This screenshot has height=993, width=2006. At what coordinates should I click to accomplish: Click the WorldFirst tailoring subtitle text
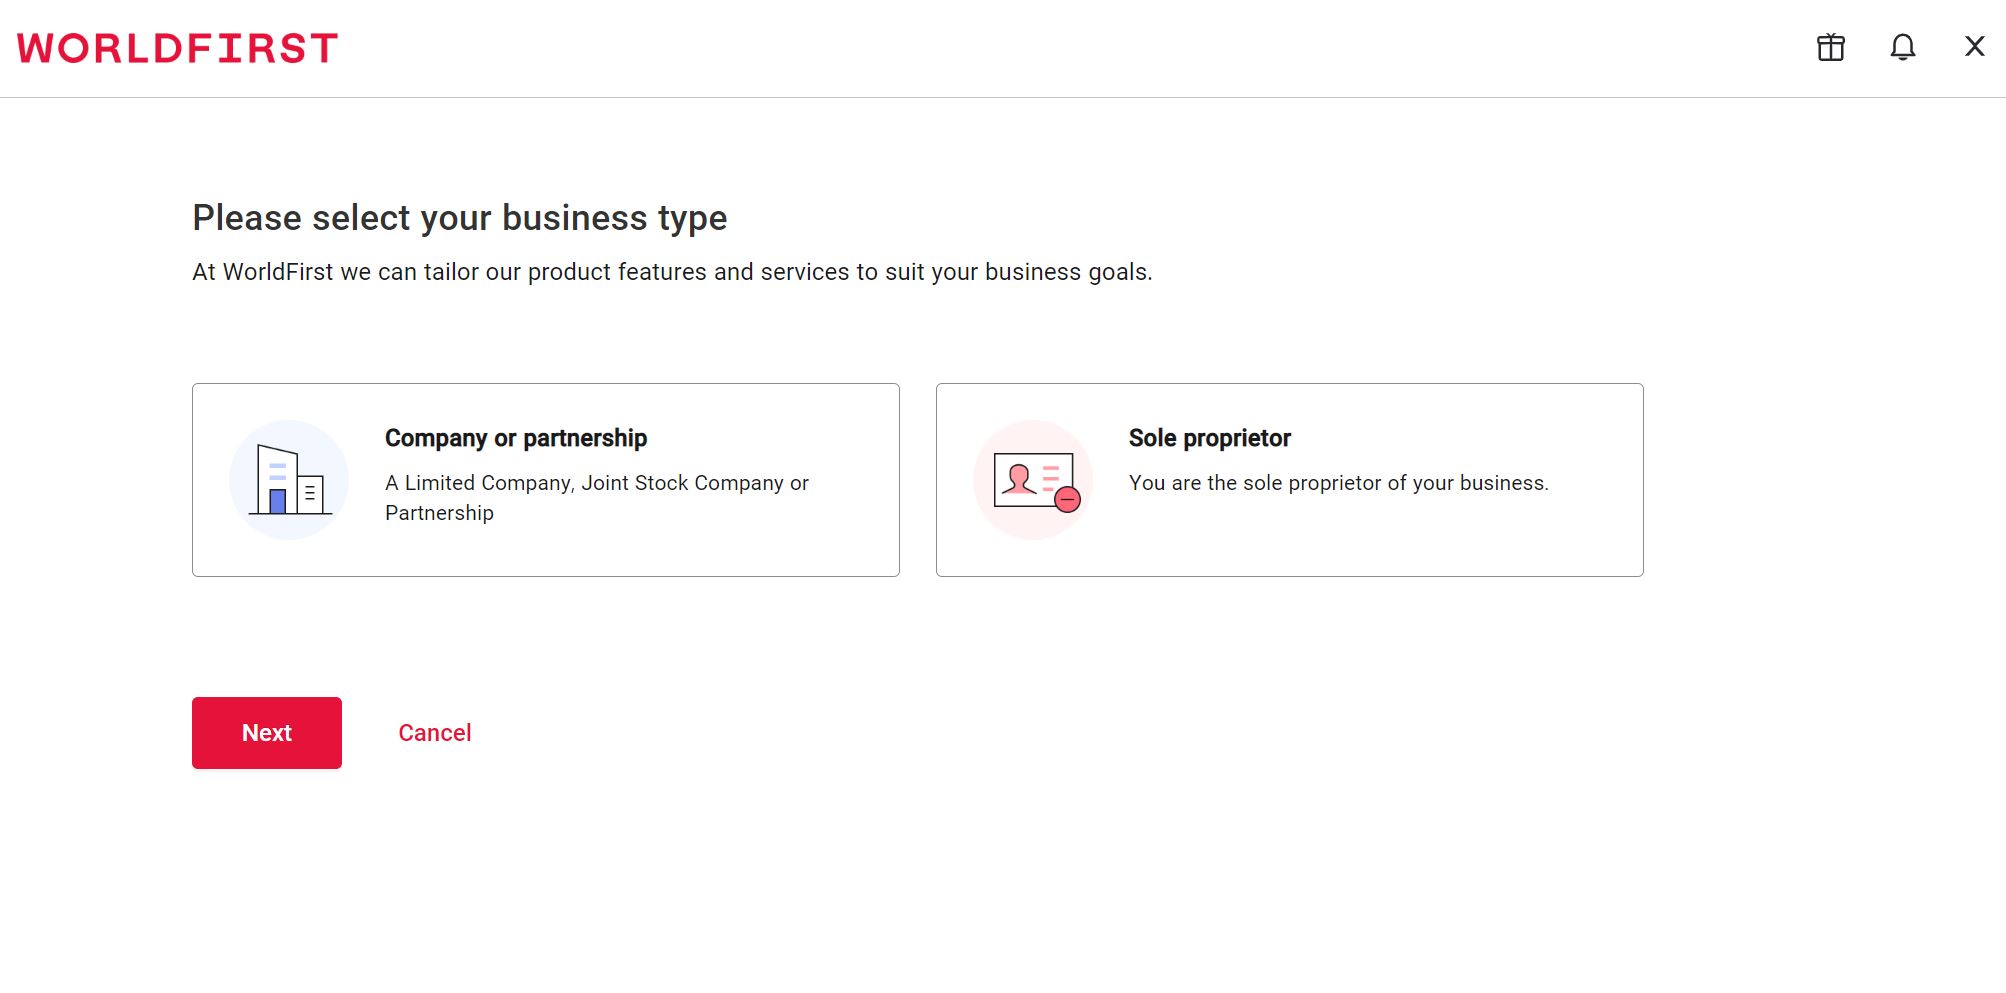[x=672, y=272]
